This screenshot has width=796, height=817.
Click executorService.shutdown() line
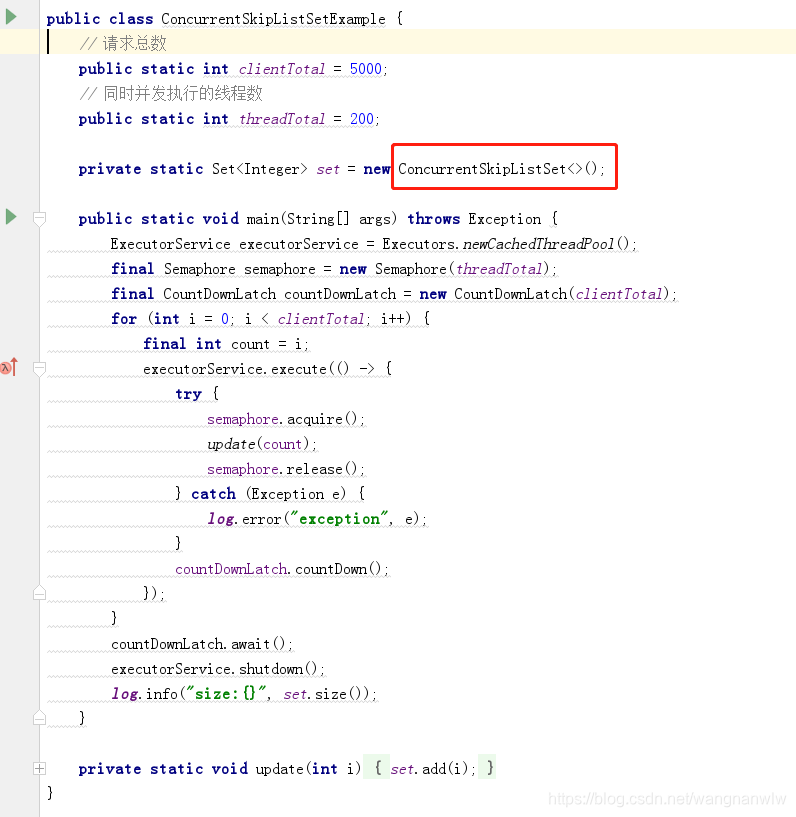218,669
